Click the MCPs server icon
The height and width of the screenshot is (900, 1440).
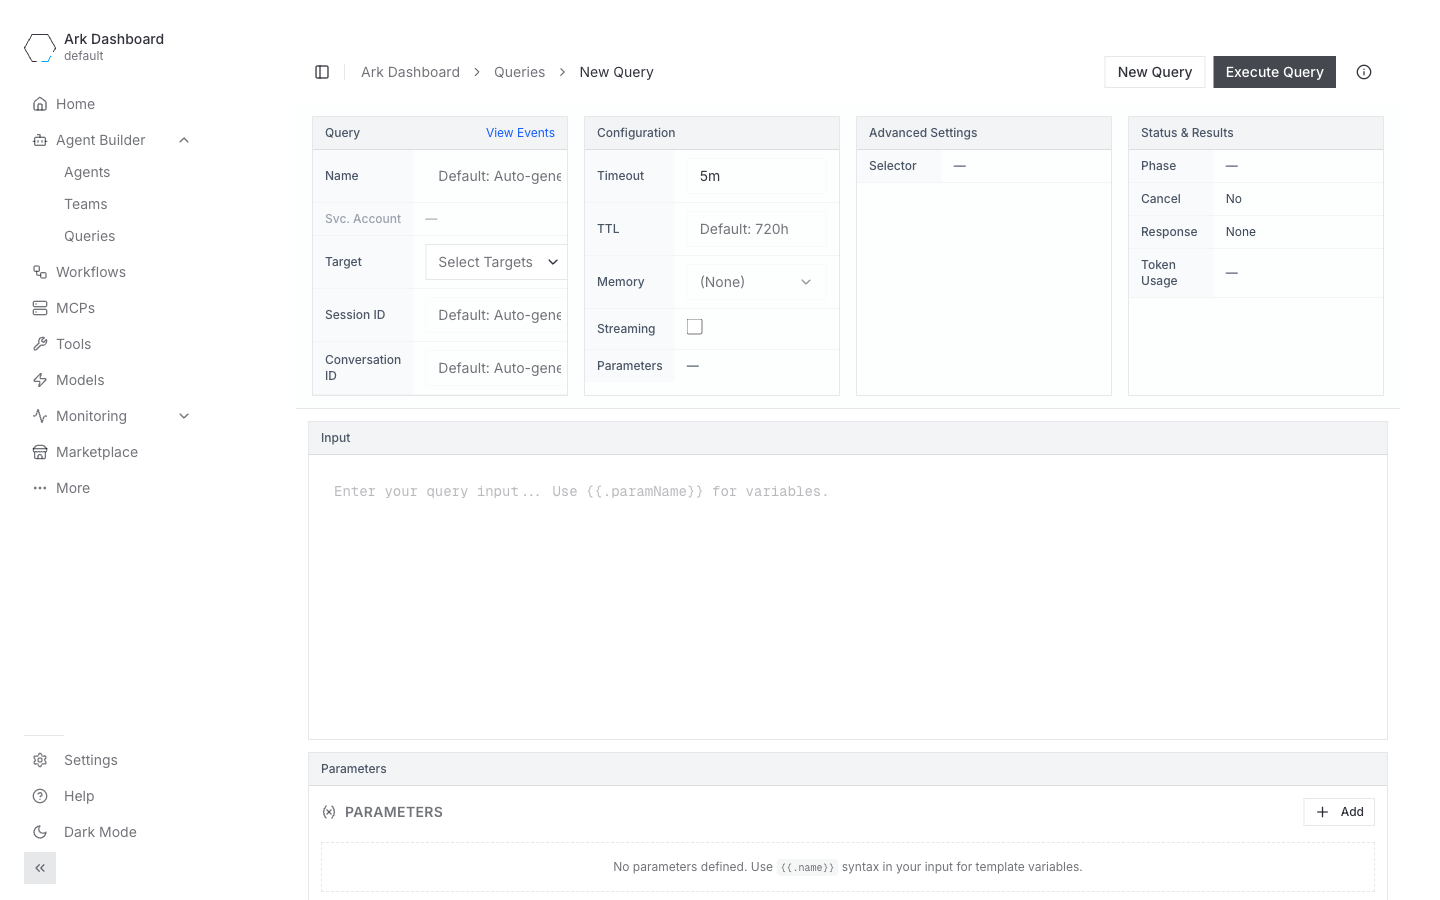click(40, 308)
